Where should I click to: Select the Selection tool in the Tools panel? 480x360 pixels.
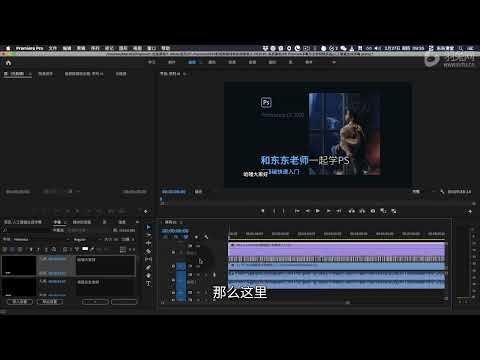point(148,227)
